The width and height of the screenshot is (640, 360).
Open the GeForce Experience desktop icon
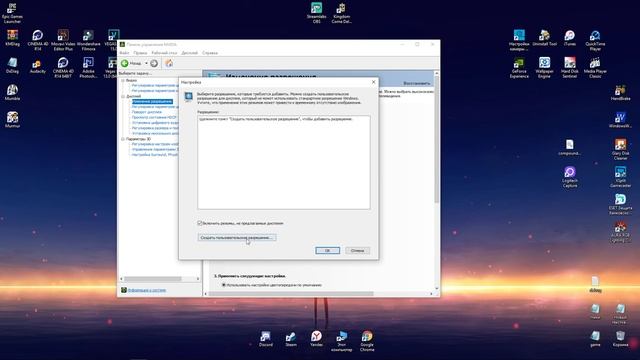coord(519,68)
